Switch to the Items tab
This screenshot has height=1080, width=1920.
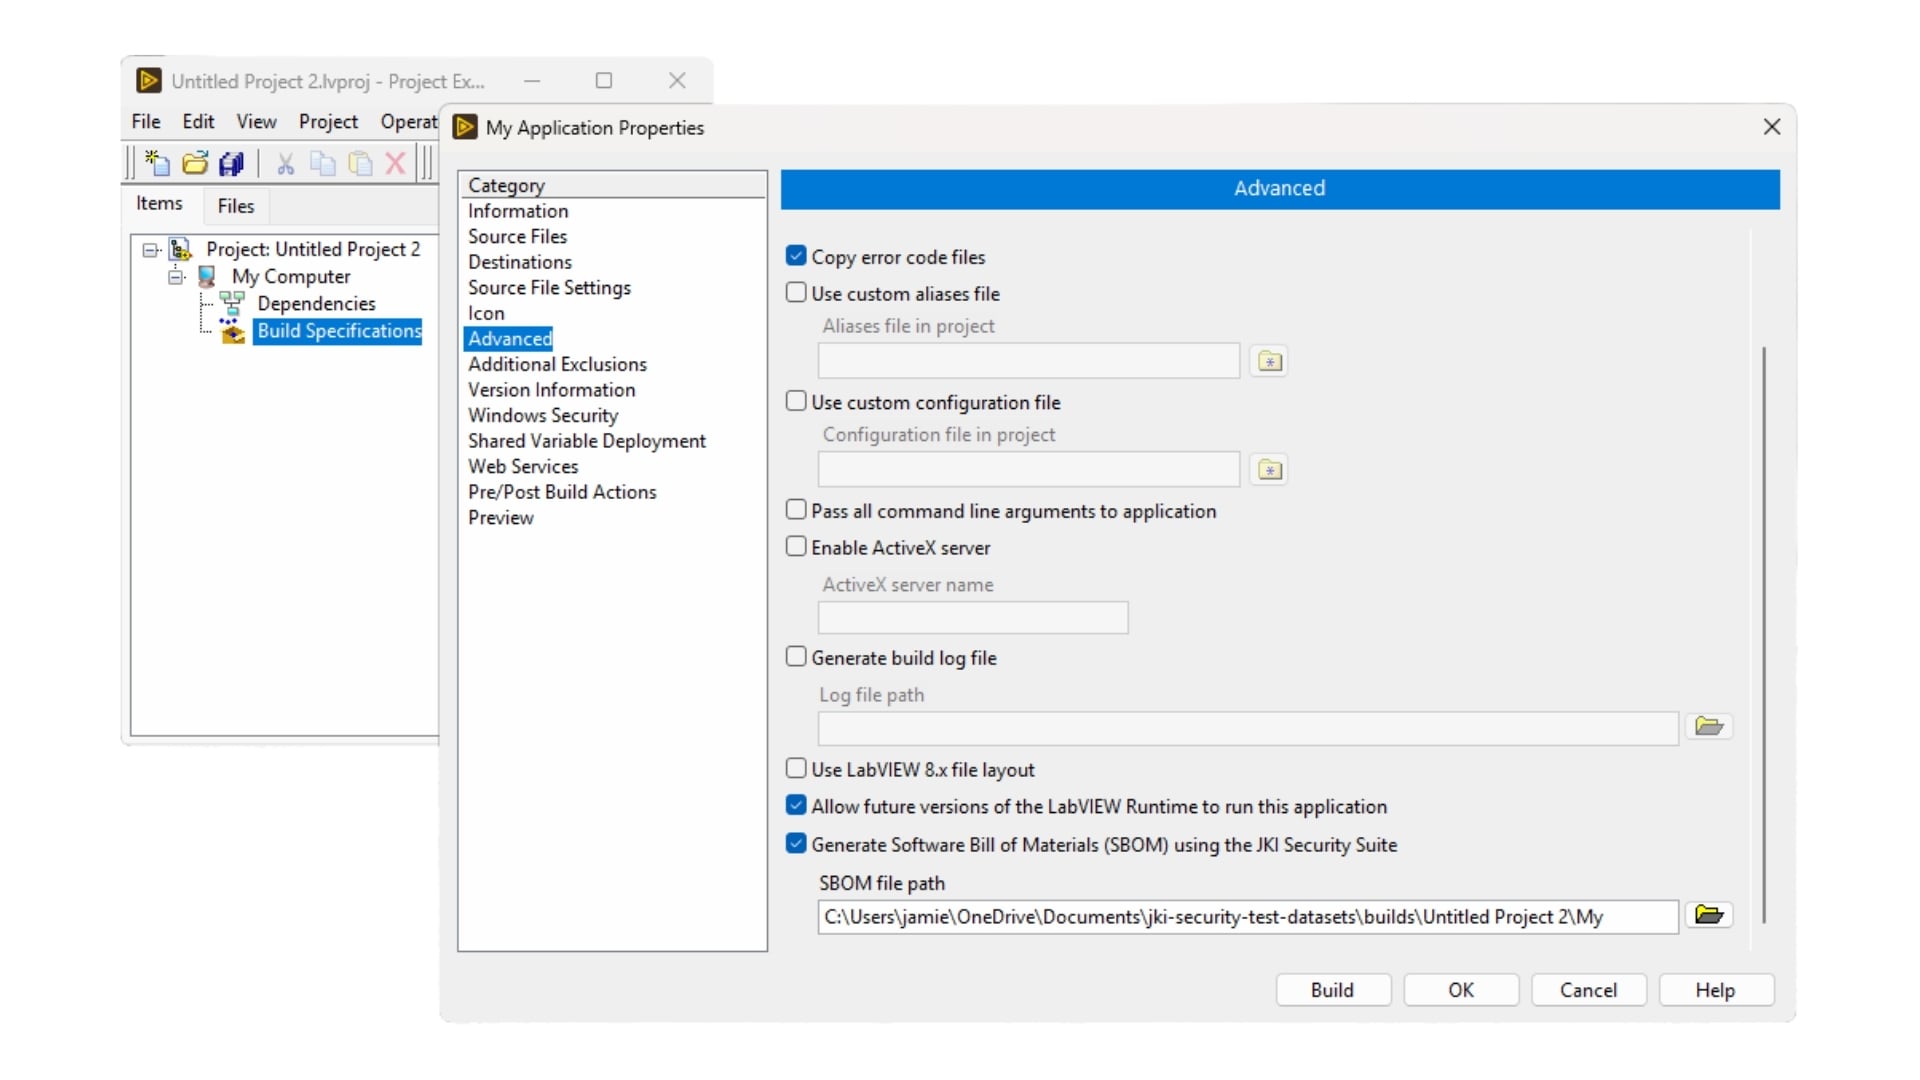pyautogui.click(x=159, y=203)
